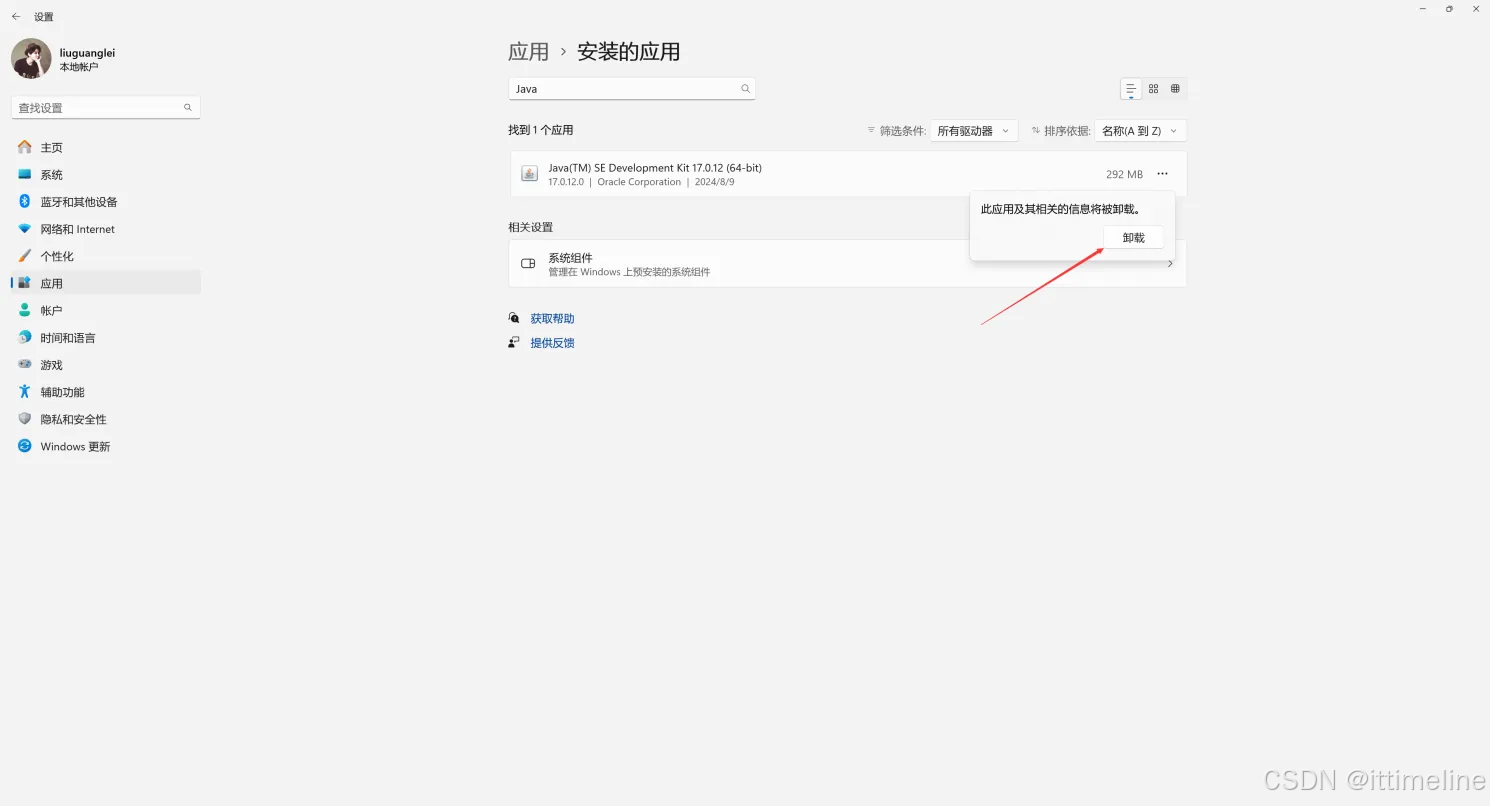
Task: Click the filter icon beside 筛选条件
Action: point(871,131)
